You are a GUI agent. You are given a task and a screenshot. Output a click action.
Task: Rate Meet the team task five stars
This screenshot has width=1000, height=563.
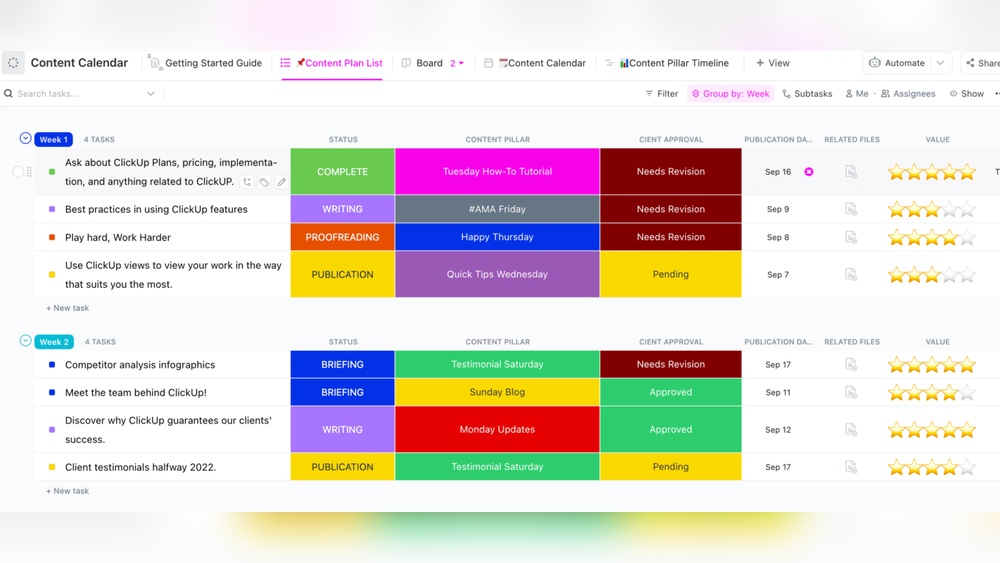pos(967,392)
